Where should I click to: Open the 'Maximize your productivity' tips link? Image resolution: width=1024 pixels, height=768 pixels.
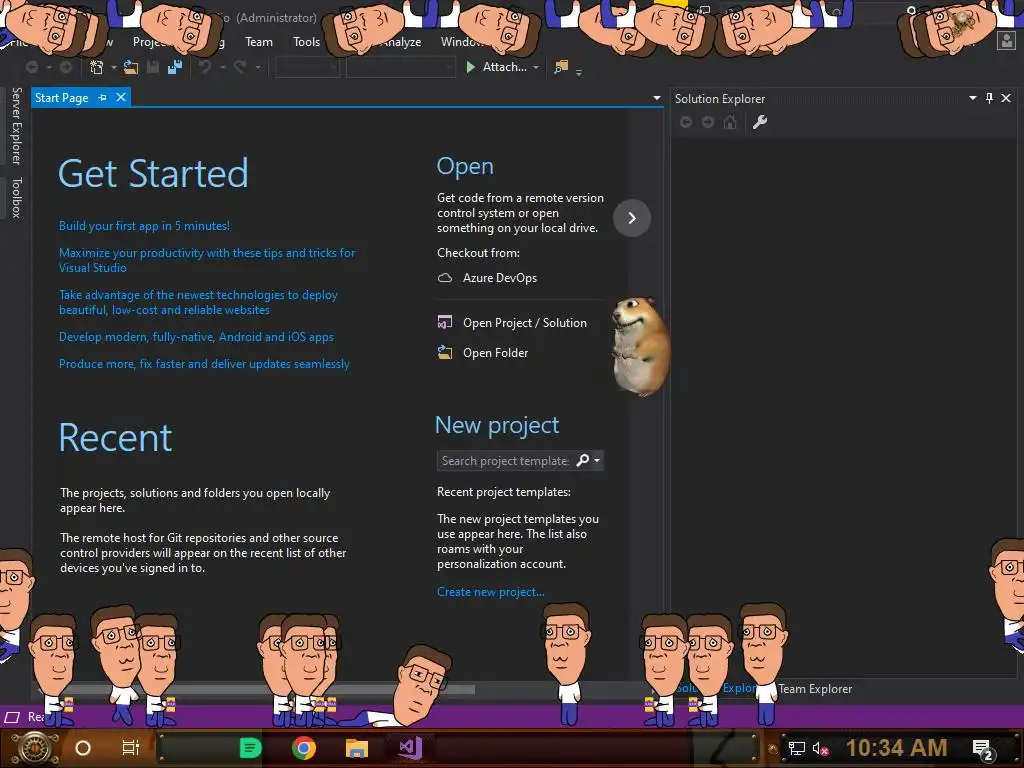(207, 260)
